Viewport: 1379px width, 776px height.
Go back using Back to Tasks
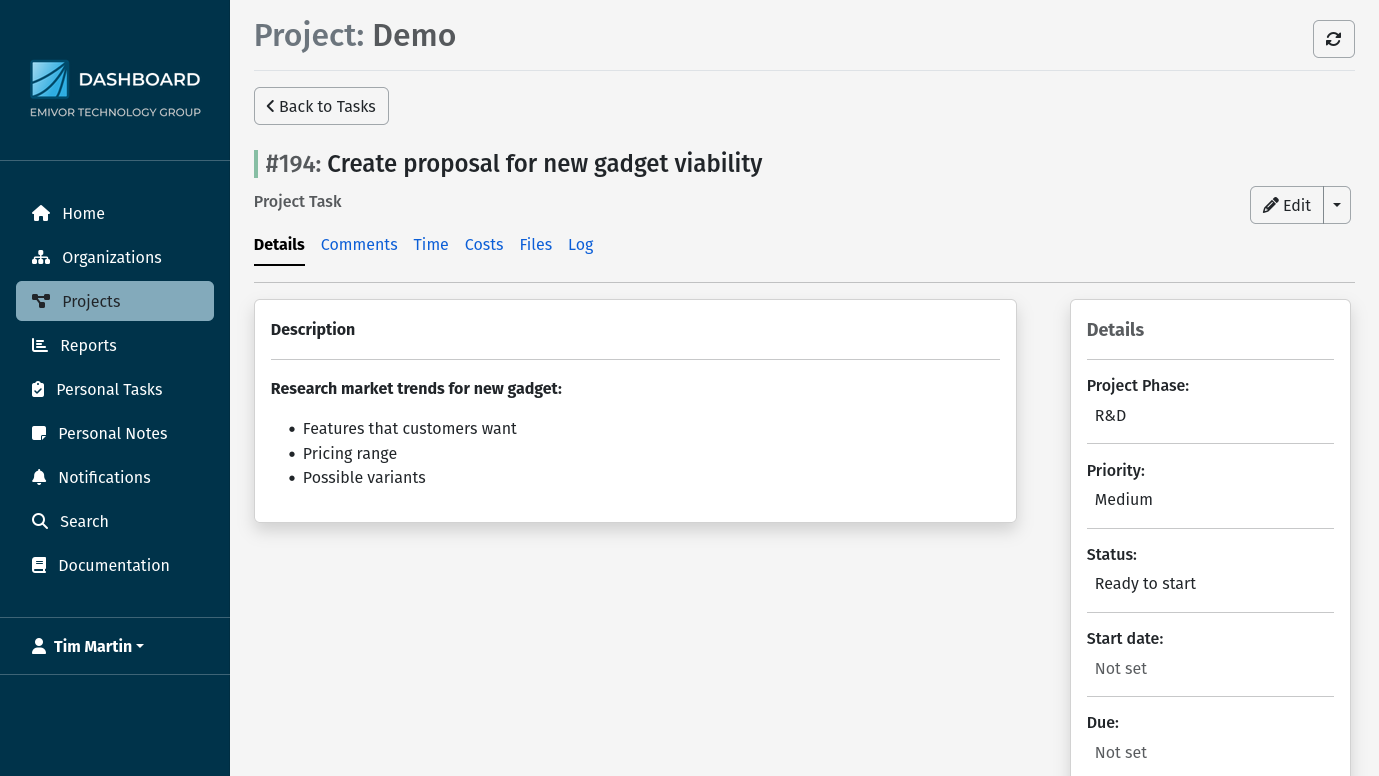(321, 106)
